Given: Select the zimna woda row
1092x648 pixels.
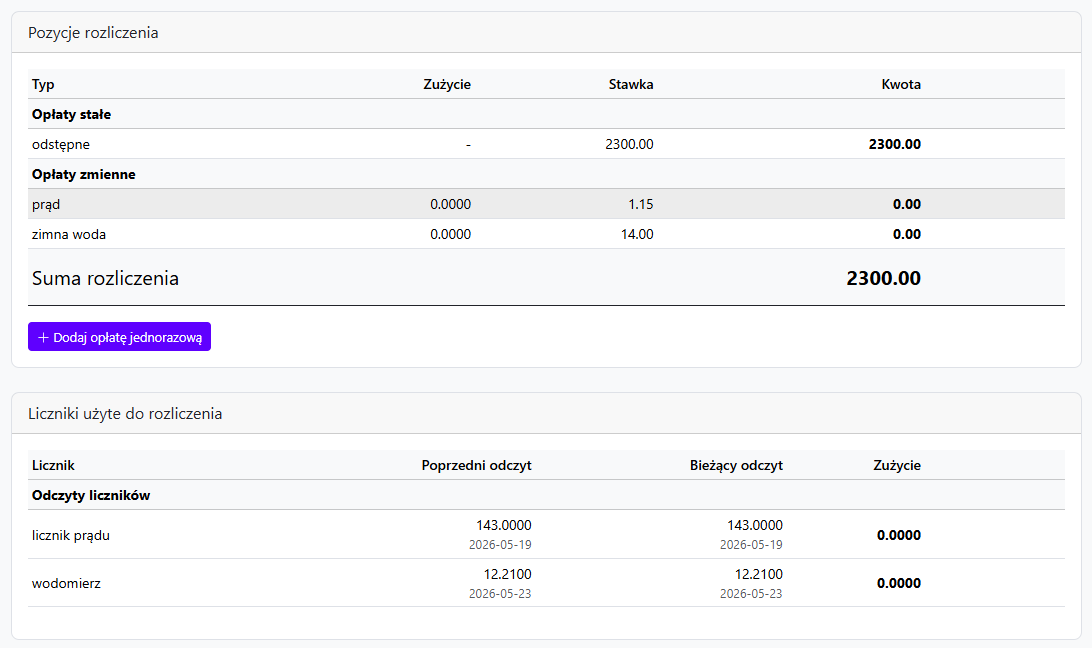Looking at the screenshot, I should (x=546, y=234).
